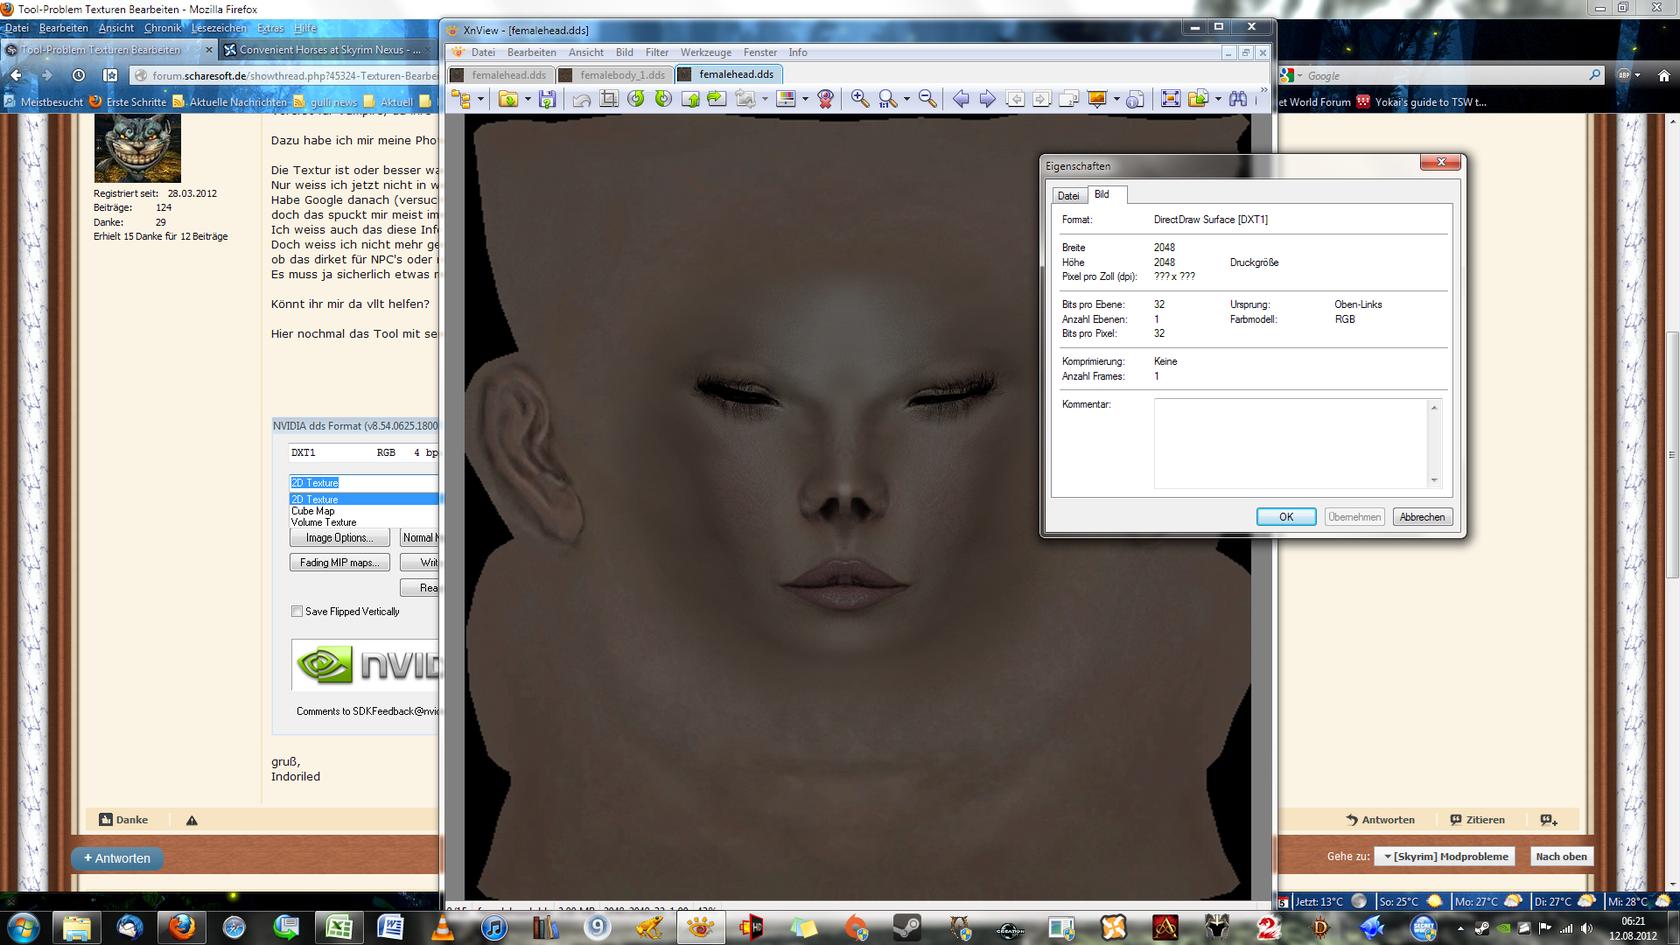The width and height of the screenshot is (1680, 945).
Task: Click the Antworten reply button
Action: (x=118, y=858)
